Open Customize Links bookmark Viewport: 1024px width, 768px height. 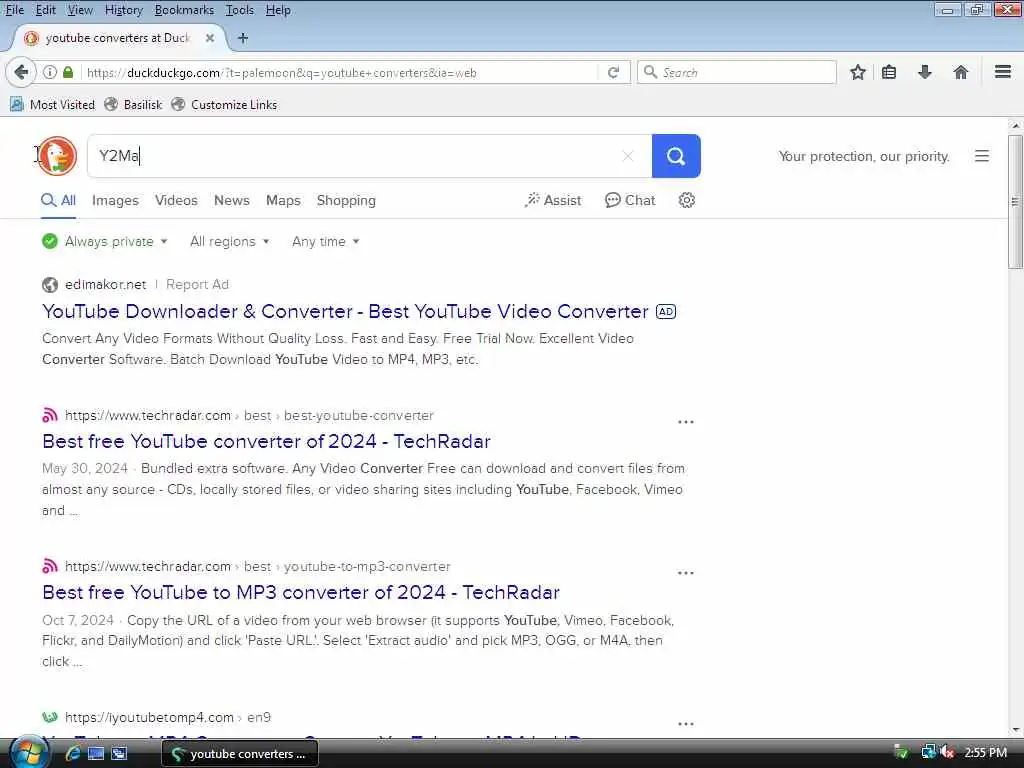point(225,104)
